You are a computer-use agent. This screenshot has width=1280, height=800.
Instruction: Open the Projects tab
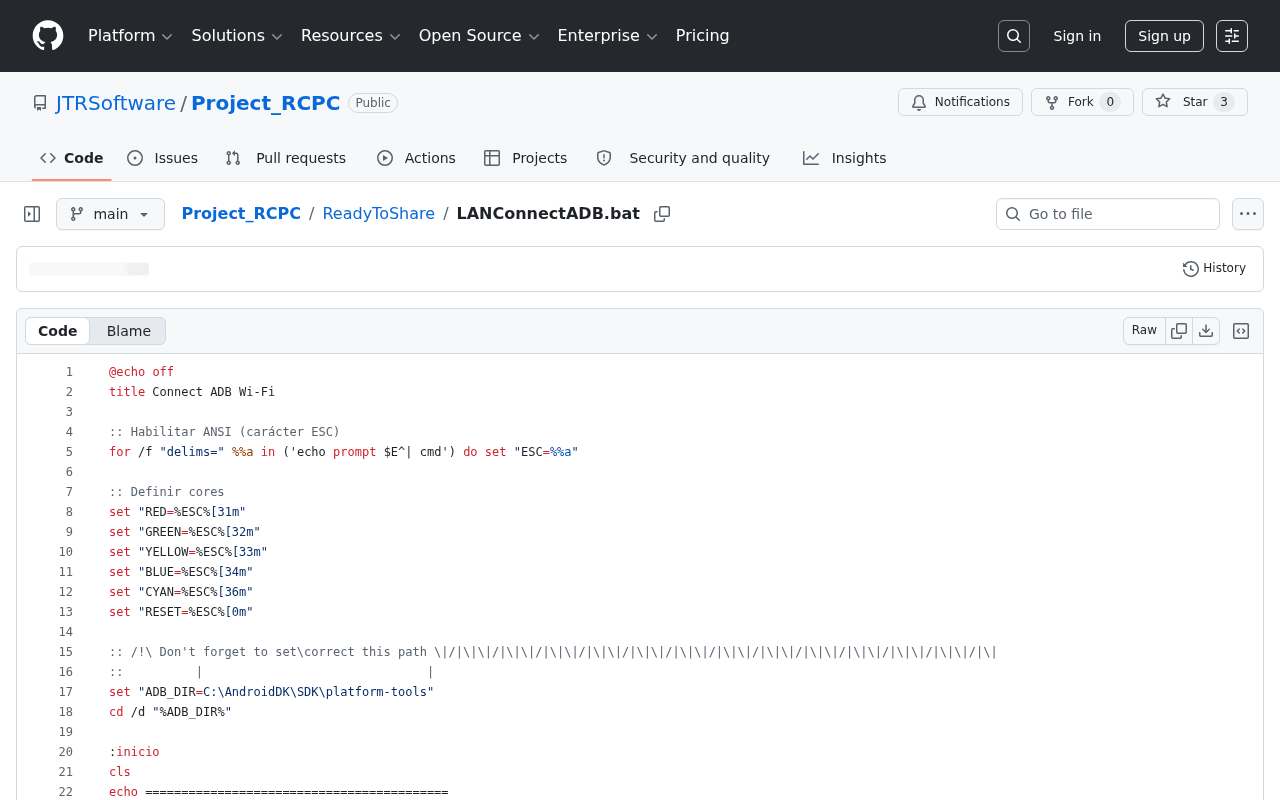(525, 158)
